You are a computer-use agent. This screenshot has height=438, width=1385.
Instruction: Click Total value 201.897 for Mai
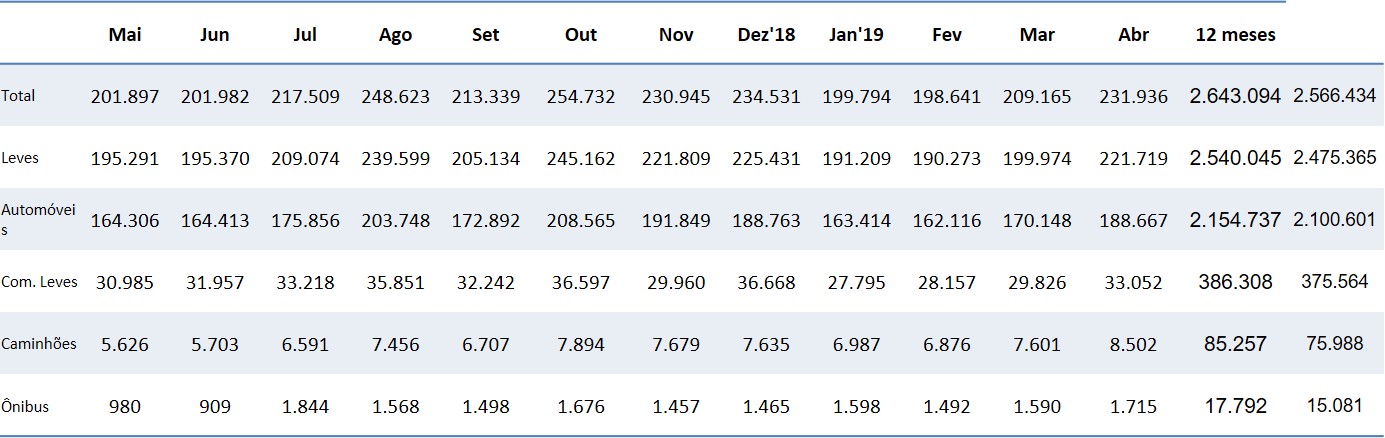125,97
